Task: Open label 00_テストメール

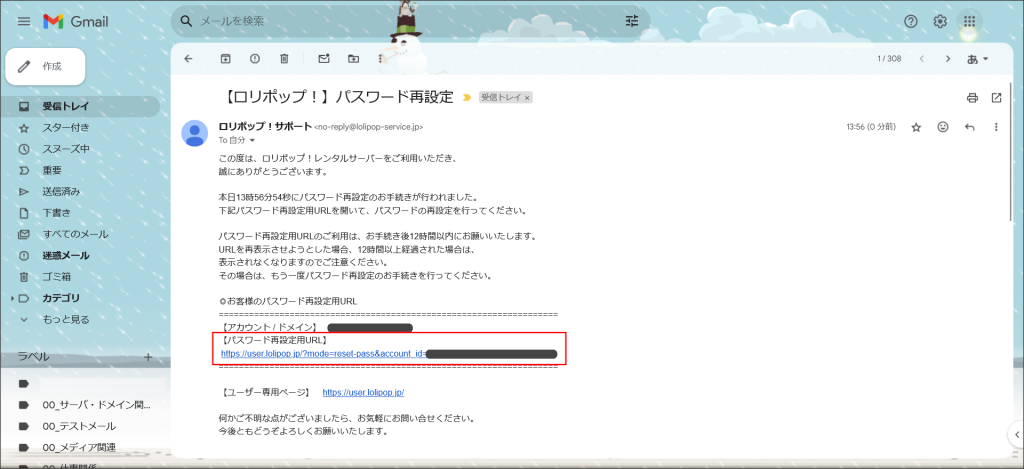Action: (80, 427)
